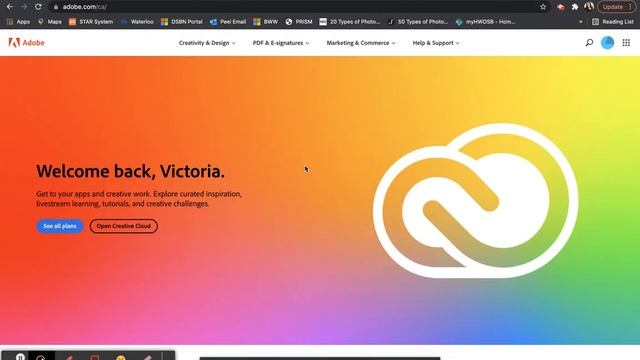The image size is (640, 360).
Task: Click the browser forward arrow
Action: (x=24, y=7)
